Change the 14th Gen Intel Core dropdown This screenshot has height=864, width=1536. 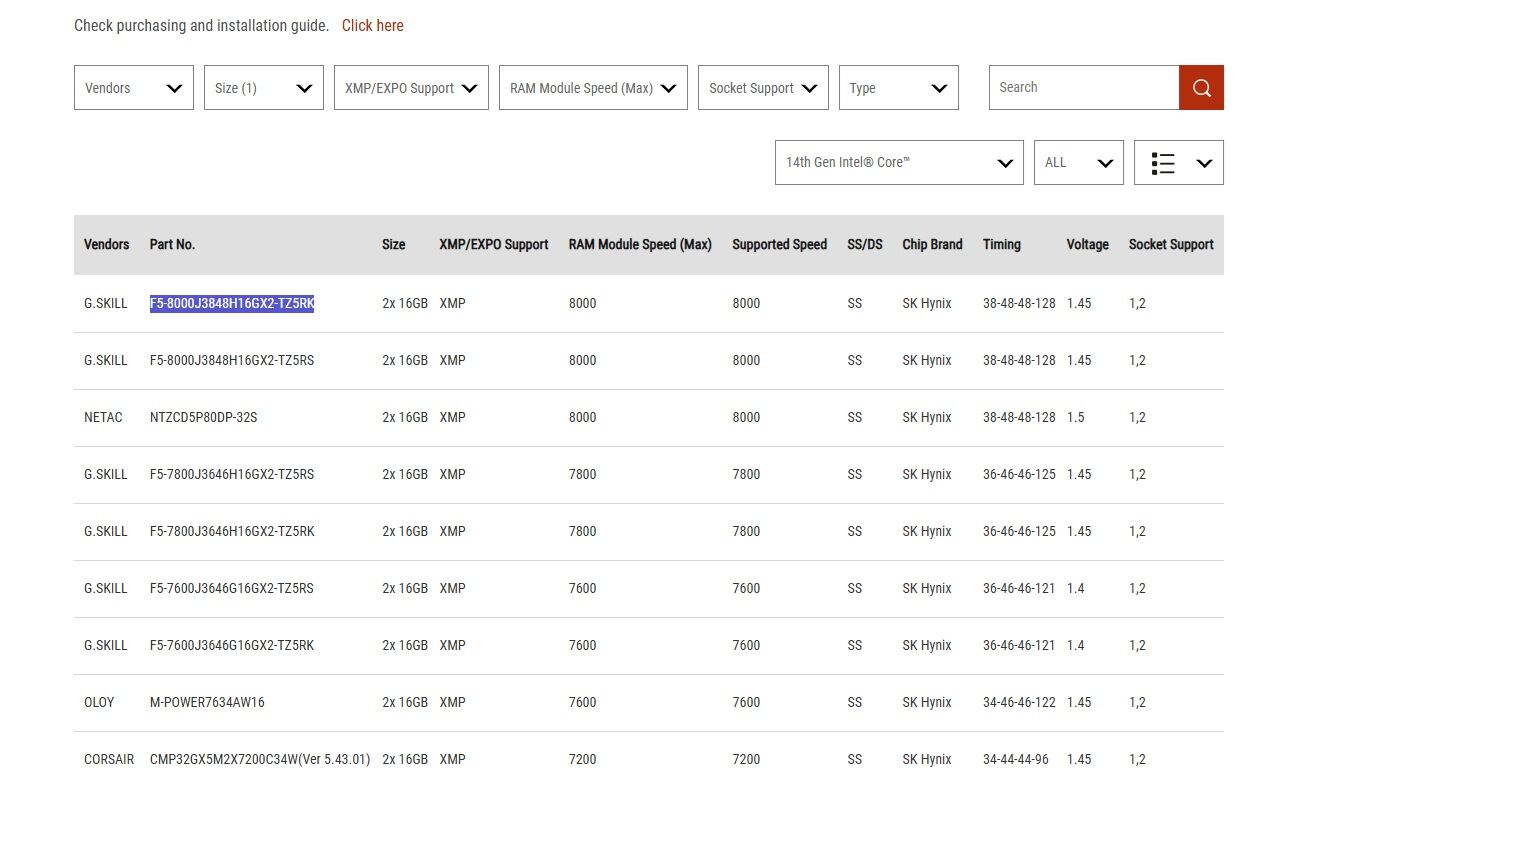[899, 163]
